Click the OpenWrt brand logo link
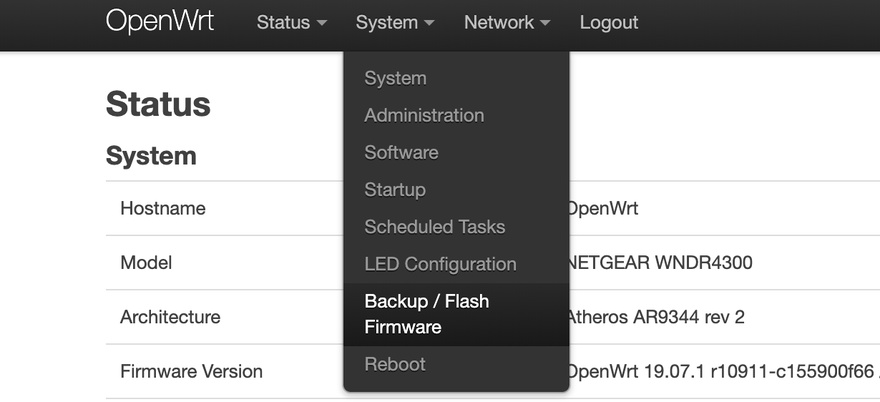 [x=160, y=22]
